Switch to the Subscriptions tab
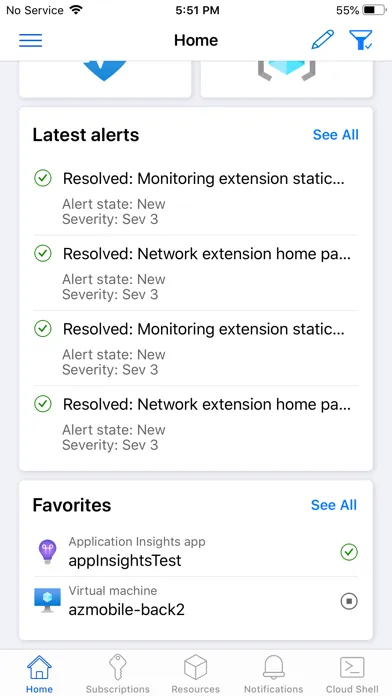This screenshot has height=696, width=392. pyautogui.click(x=118, y=674)
